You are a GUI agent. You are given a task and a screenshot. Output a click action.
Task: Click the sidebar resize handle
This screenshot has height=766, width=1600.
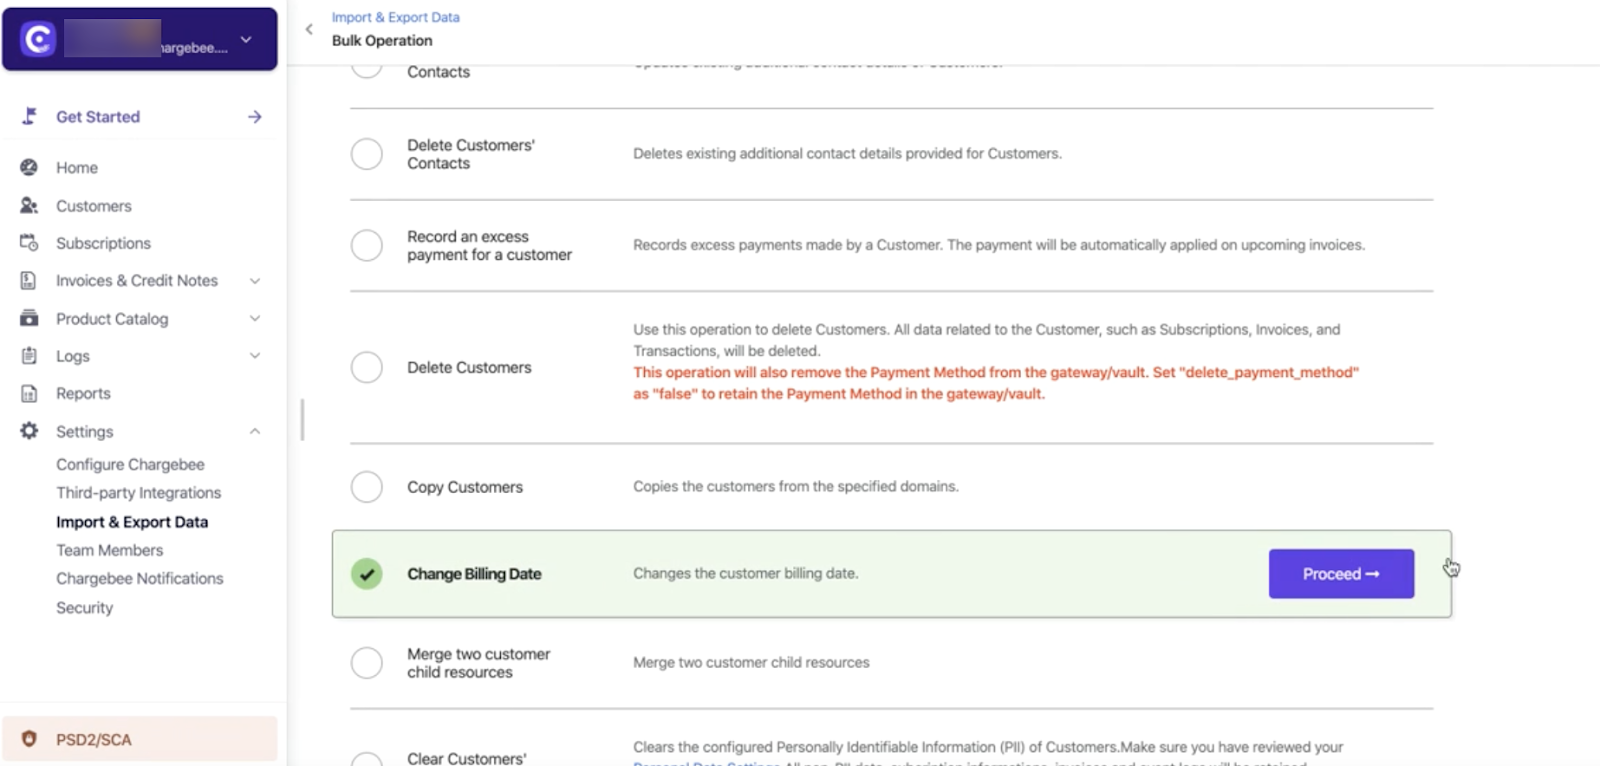302,420
